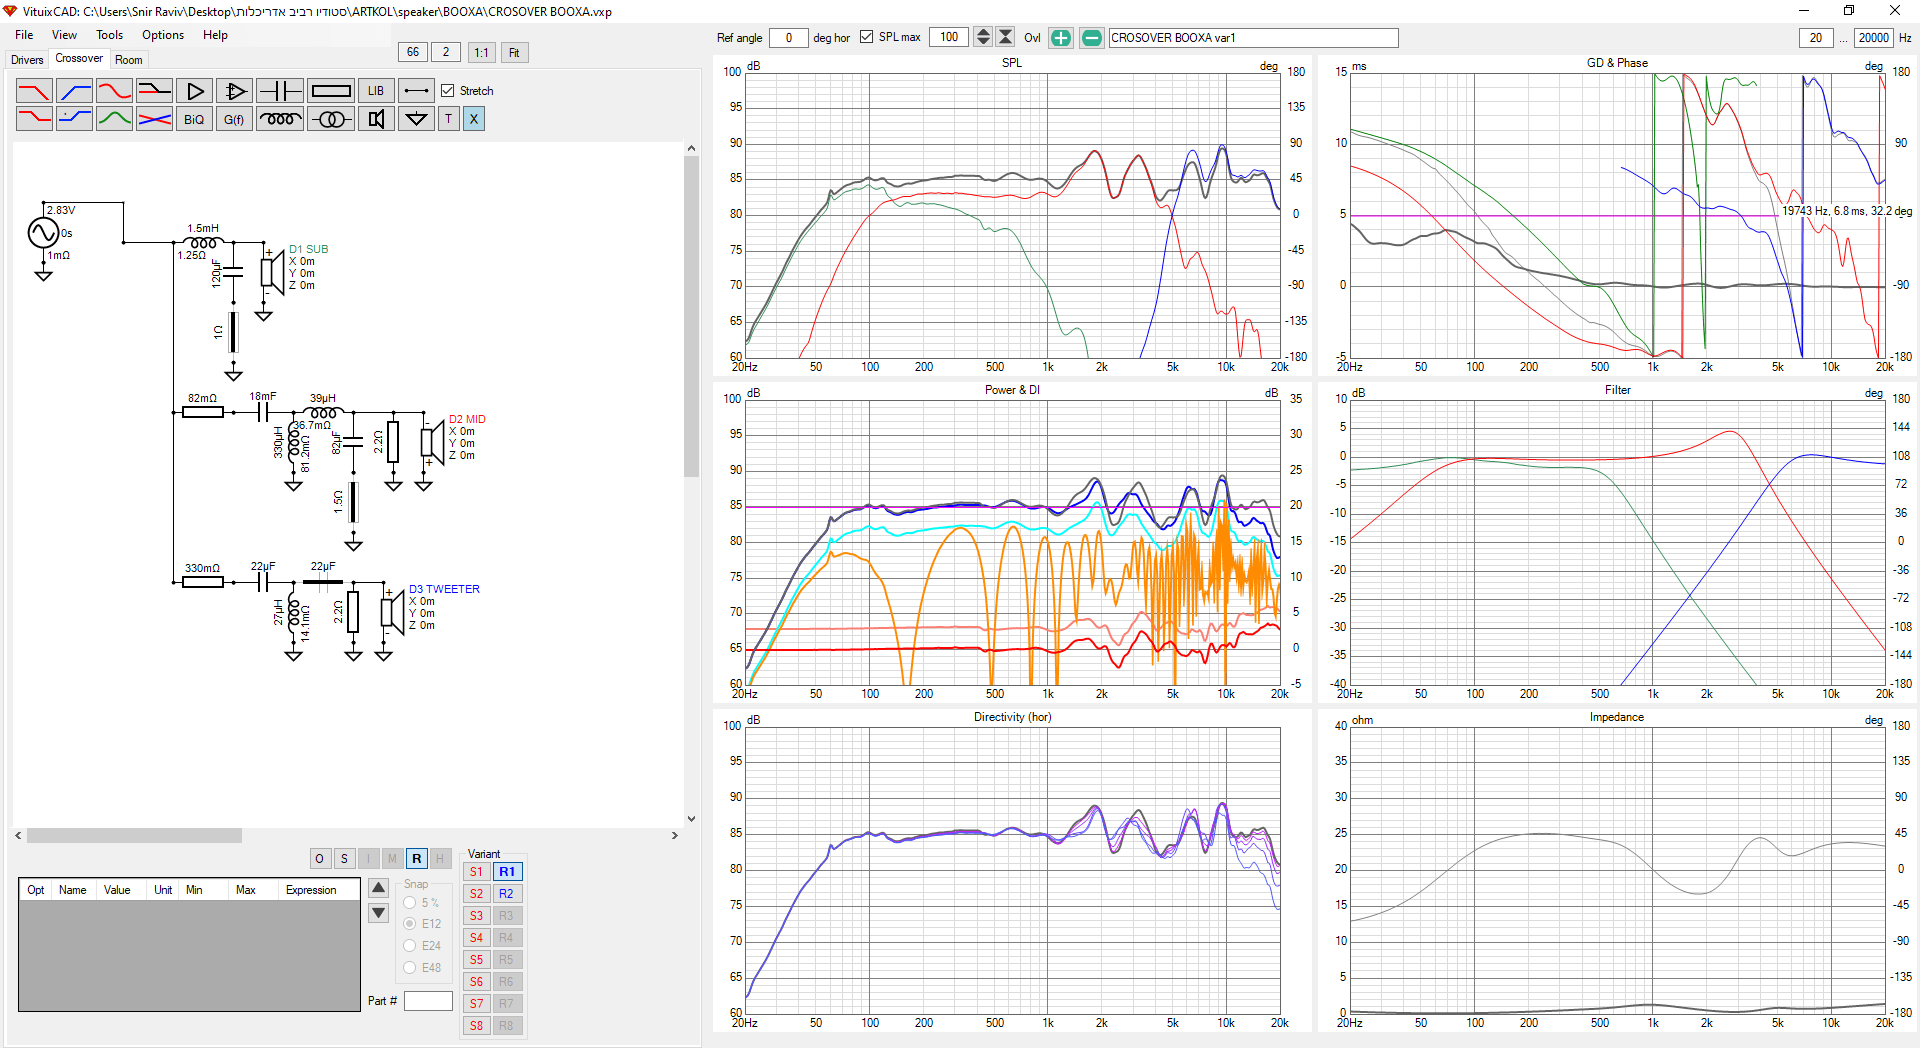The width and height of the screenshot is (1920, 1048).
Task: Add the buffer amplifier triangle
Action: 194,91
